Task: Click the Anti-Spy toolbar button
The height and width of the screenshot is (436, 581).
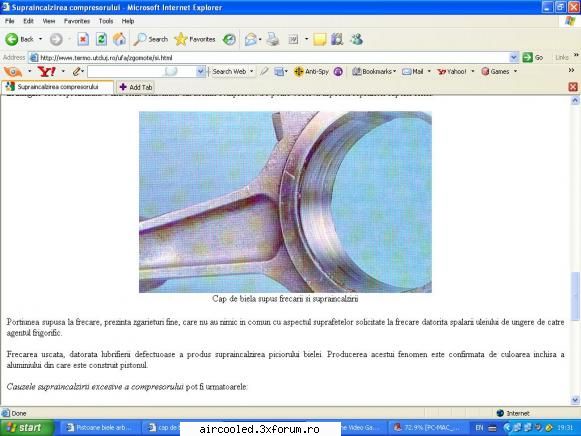Action: (311, 71)
